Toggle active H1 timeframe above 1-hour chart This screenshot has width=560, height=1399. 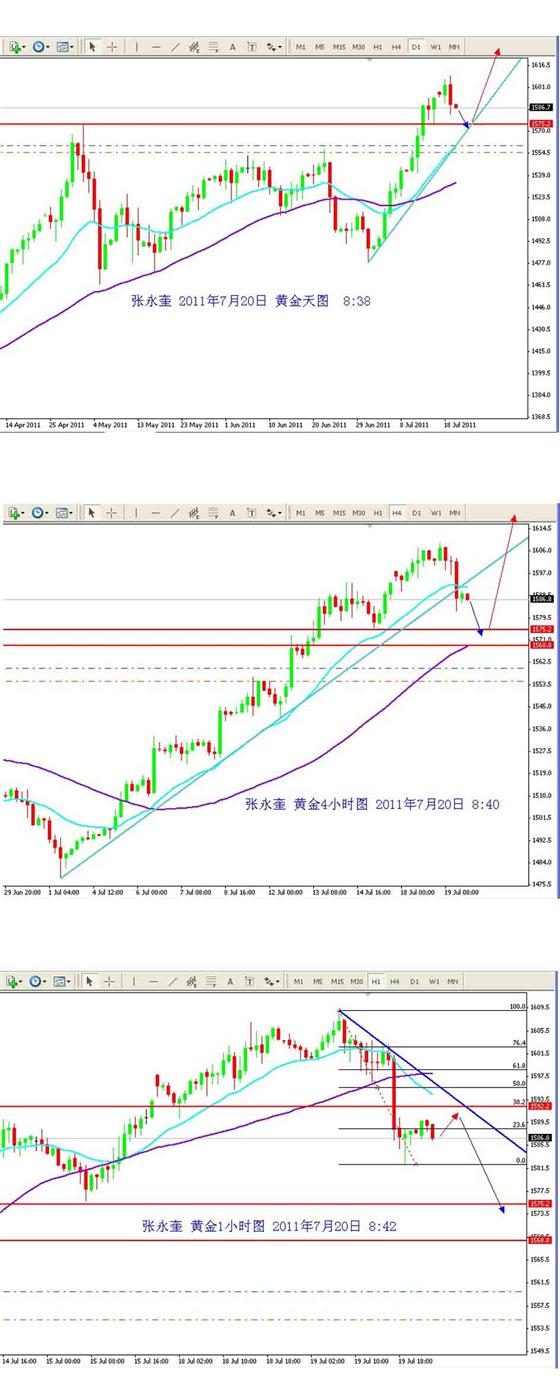click(377, 981)
